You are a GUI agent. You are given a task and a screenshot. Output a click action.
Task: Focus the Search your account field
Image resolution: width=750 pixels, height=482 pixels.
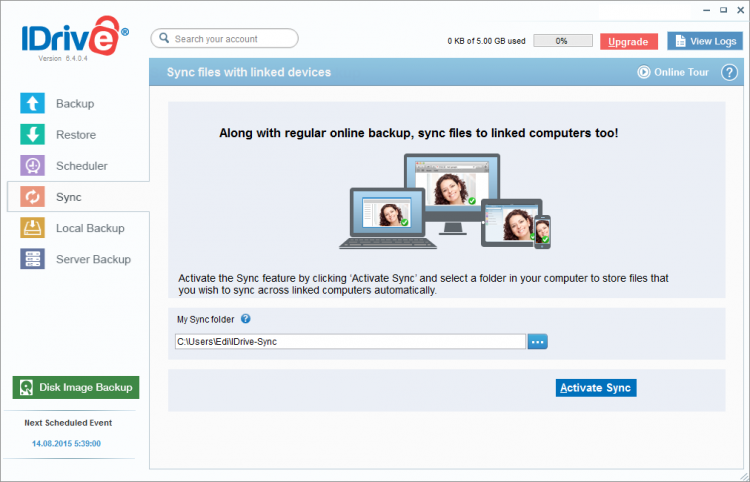tap(224, 39)
